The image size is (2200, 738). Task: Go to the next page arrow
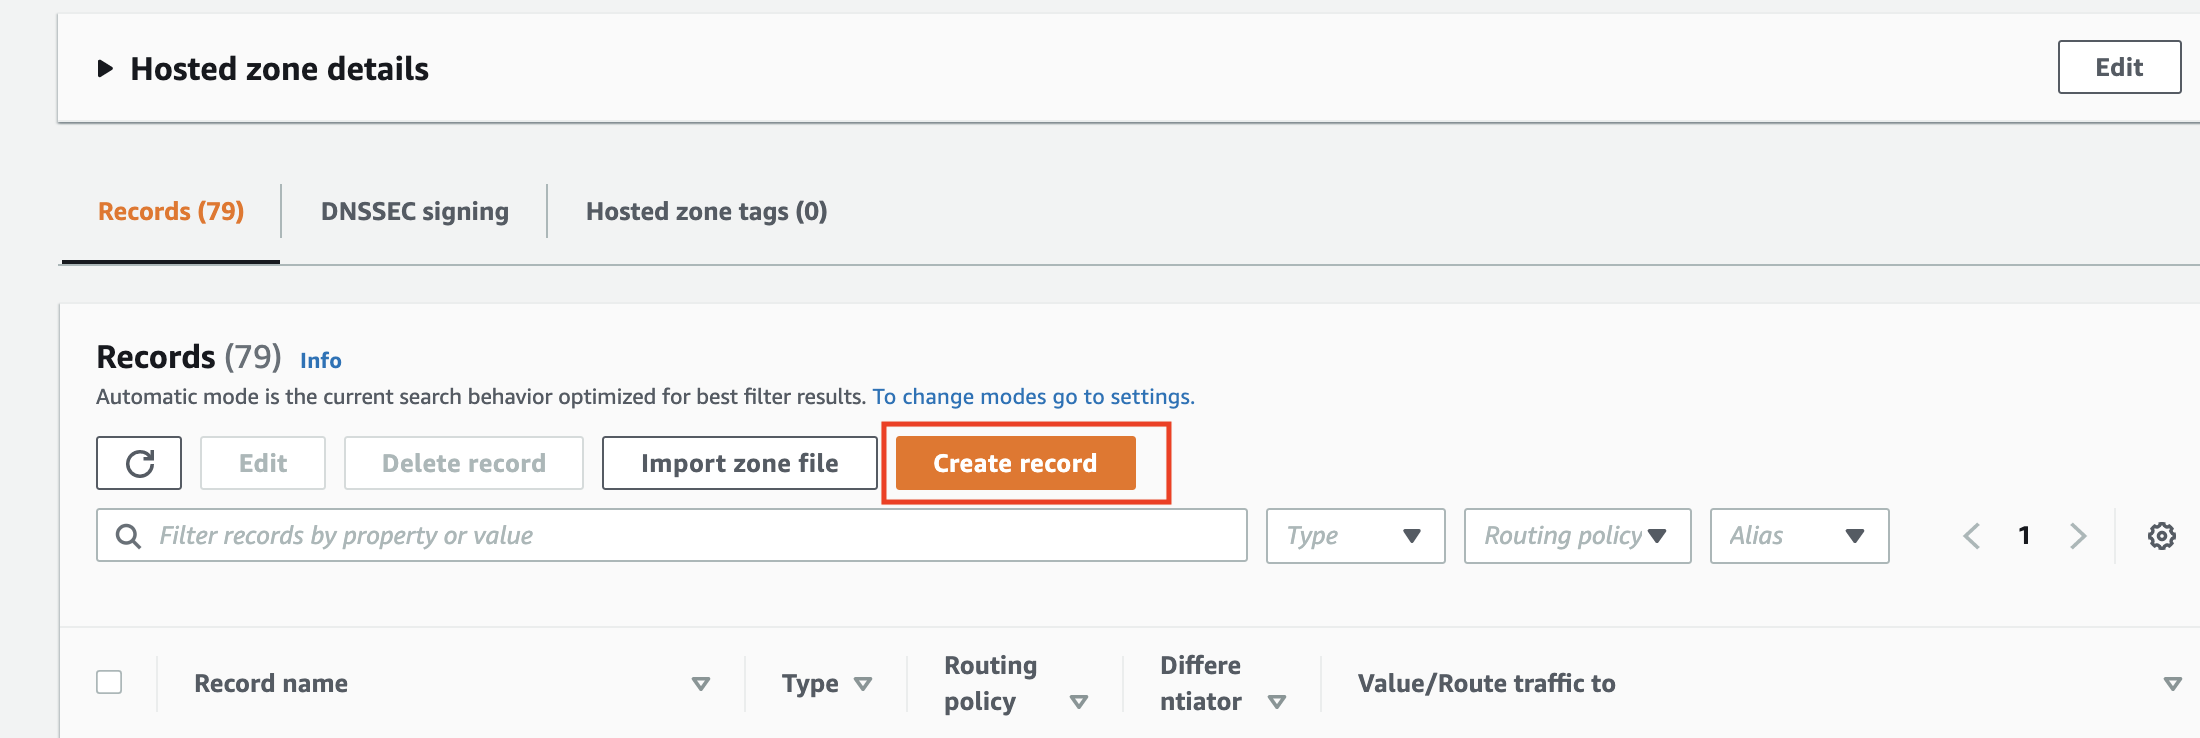[2078, 536]
